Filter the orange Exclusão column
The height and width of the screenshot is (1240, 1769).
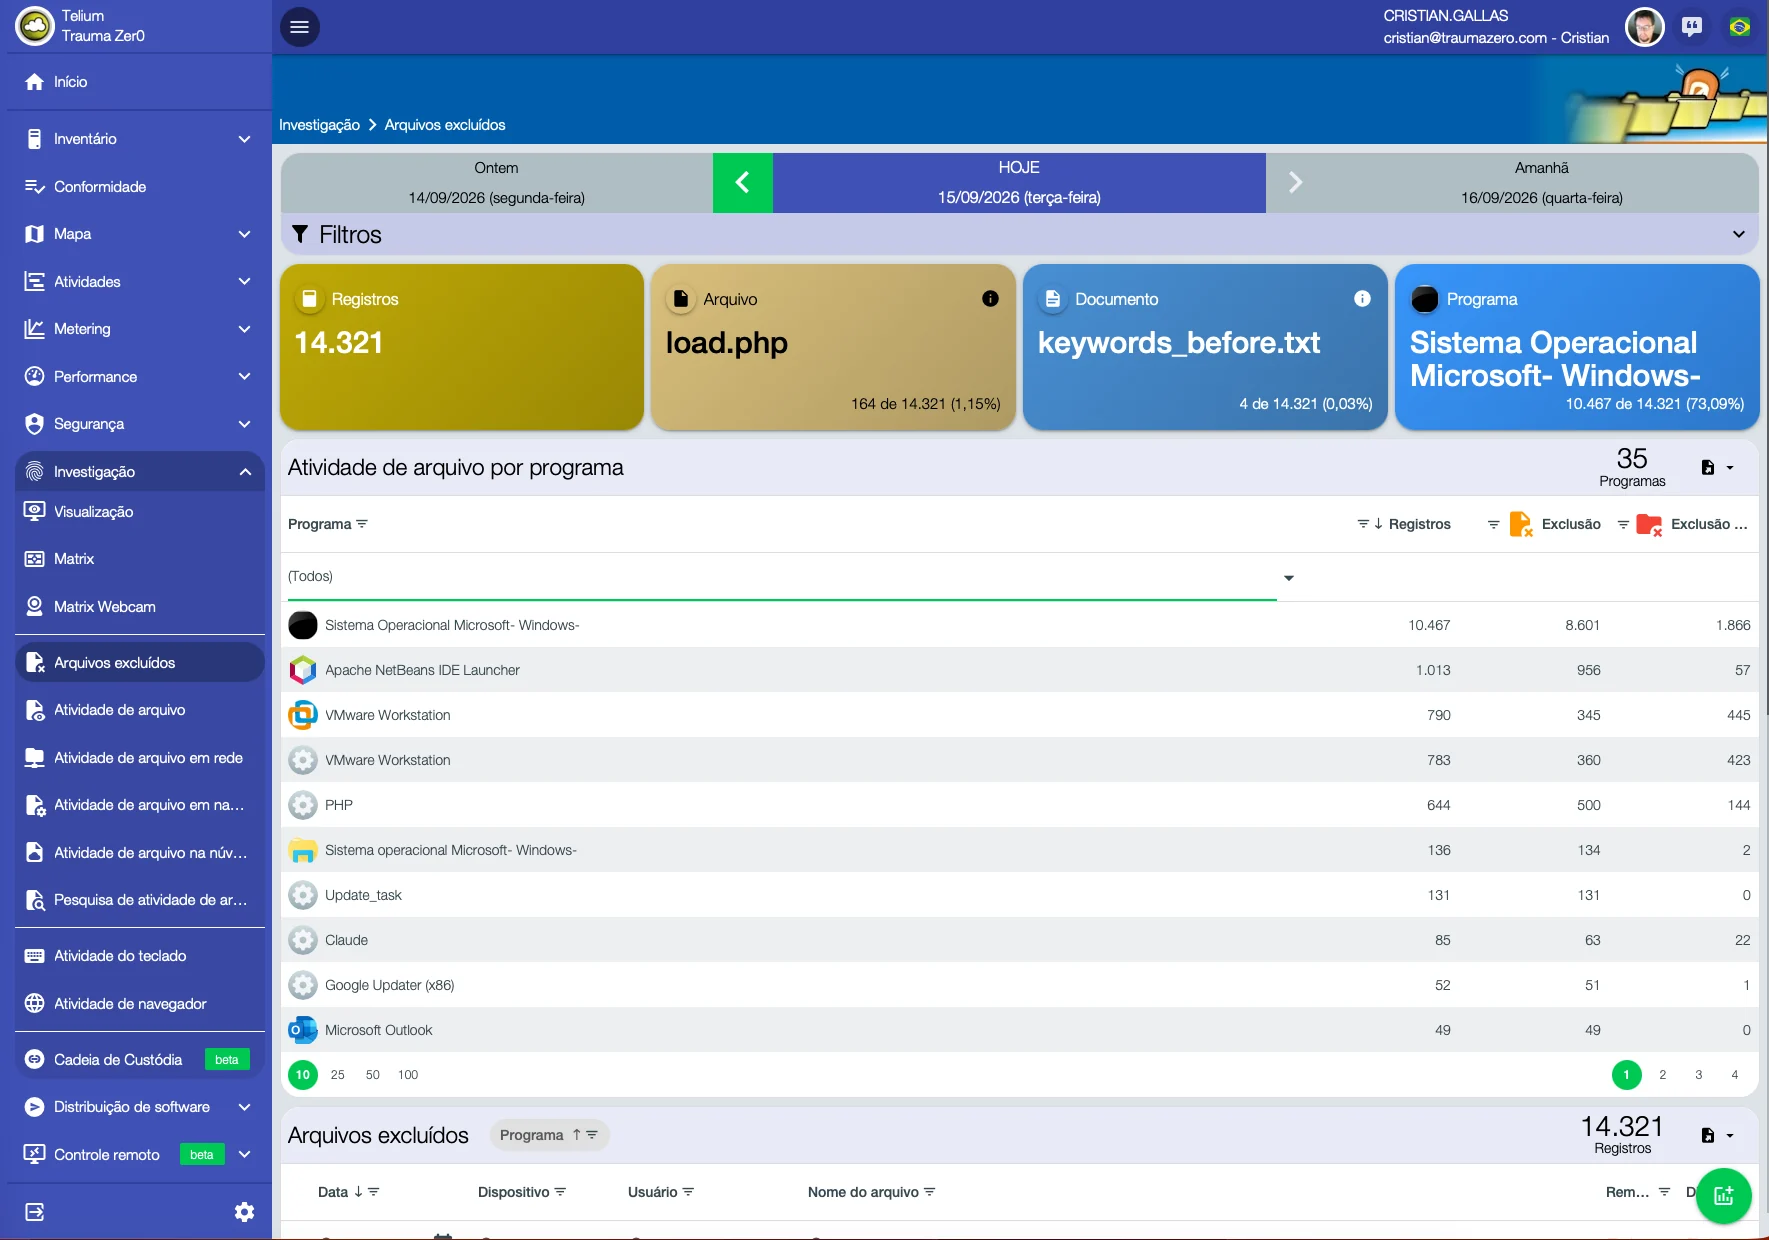click(1493, 524)
